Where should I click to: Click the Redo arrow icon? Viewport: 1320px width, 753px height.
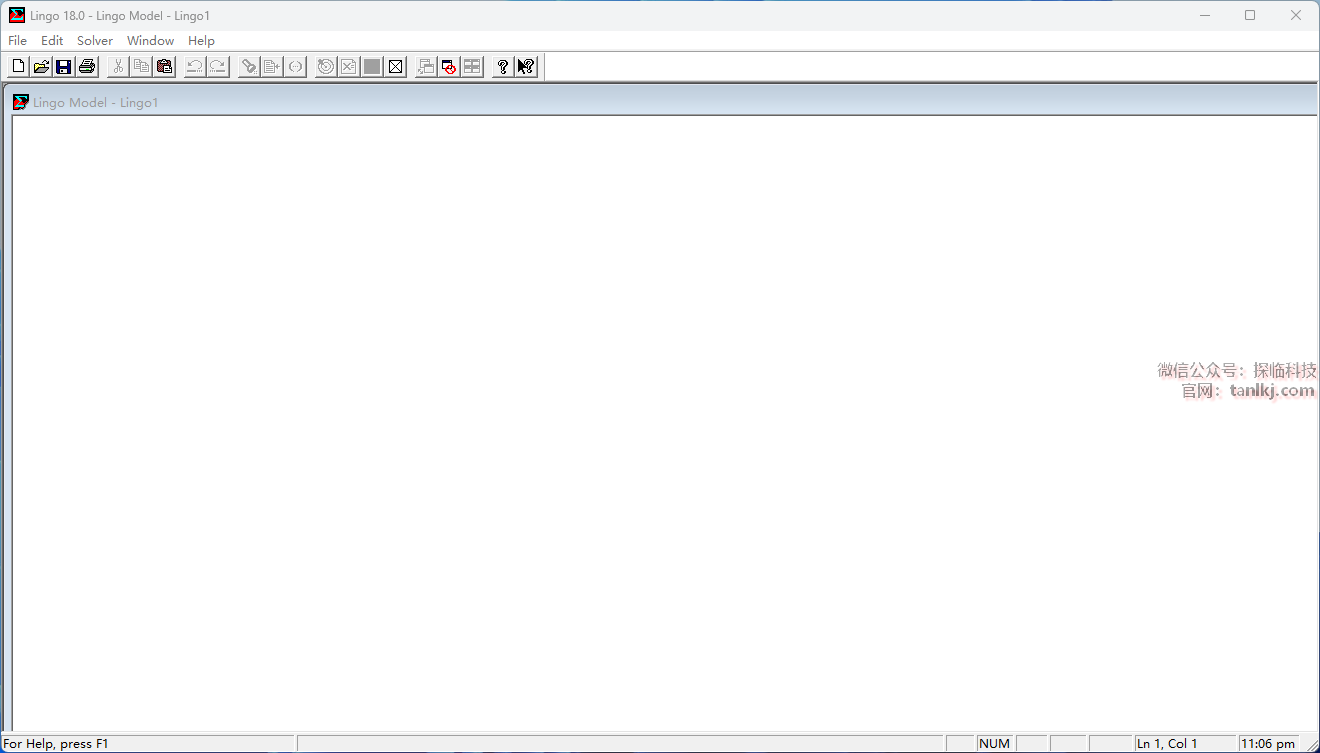pyautogui.click(x=218, y=67)
